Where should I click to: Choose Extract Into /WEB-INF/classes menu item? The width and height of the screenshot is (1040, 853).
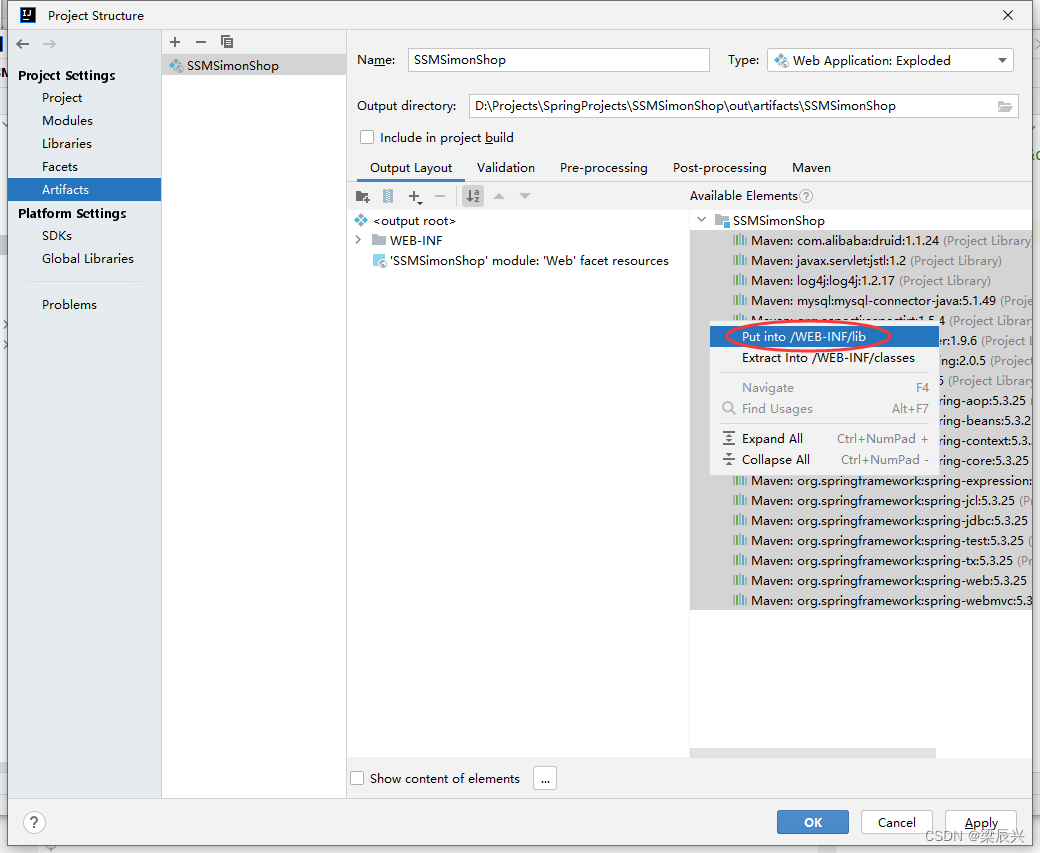click(x=824, y=358)
